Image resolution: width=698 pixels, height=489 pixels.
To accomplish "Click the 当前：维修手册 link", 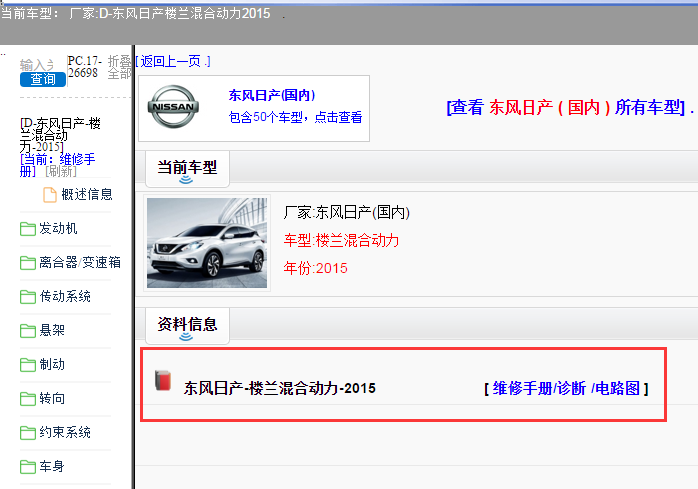I will tap(57, 165).
